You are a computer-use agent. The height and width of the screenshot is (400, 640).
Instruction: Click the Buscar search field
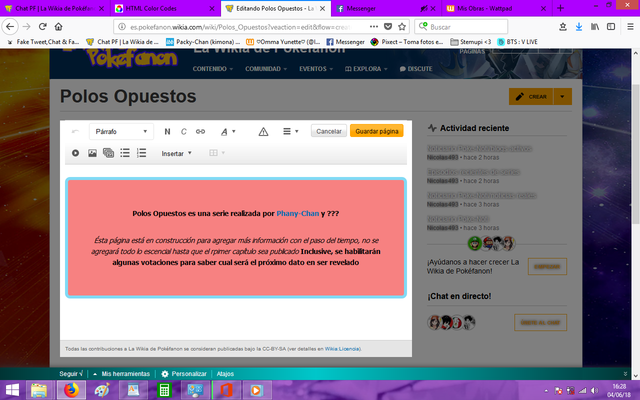(461, 27)
